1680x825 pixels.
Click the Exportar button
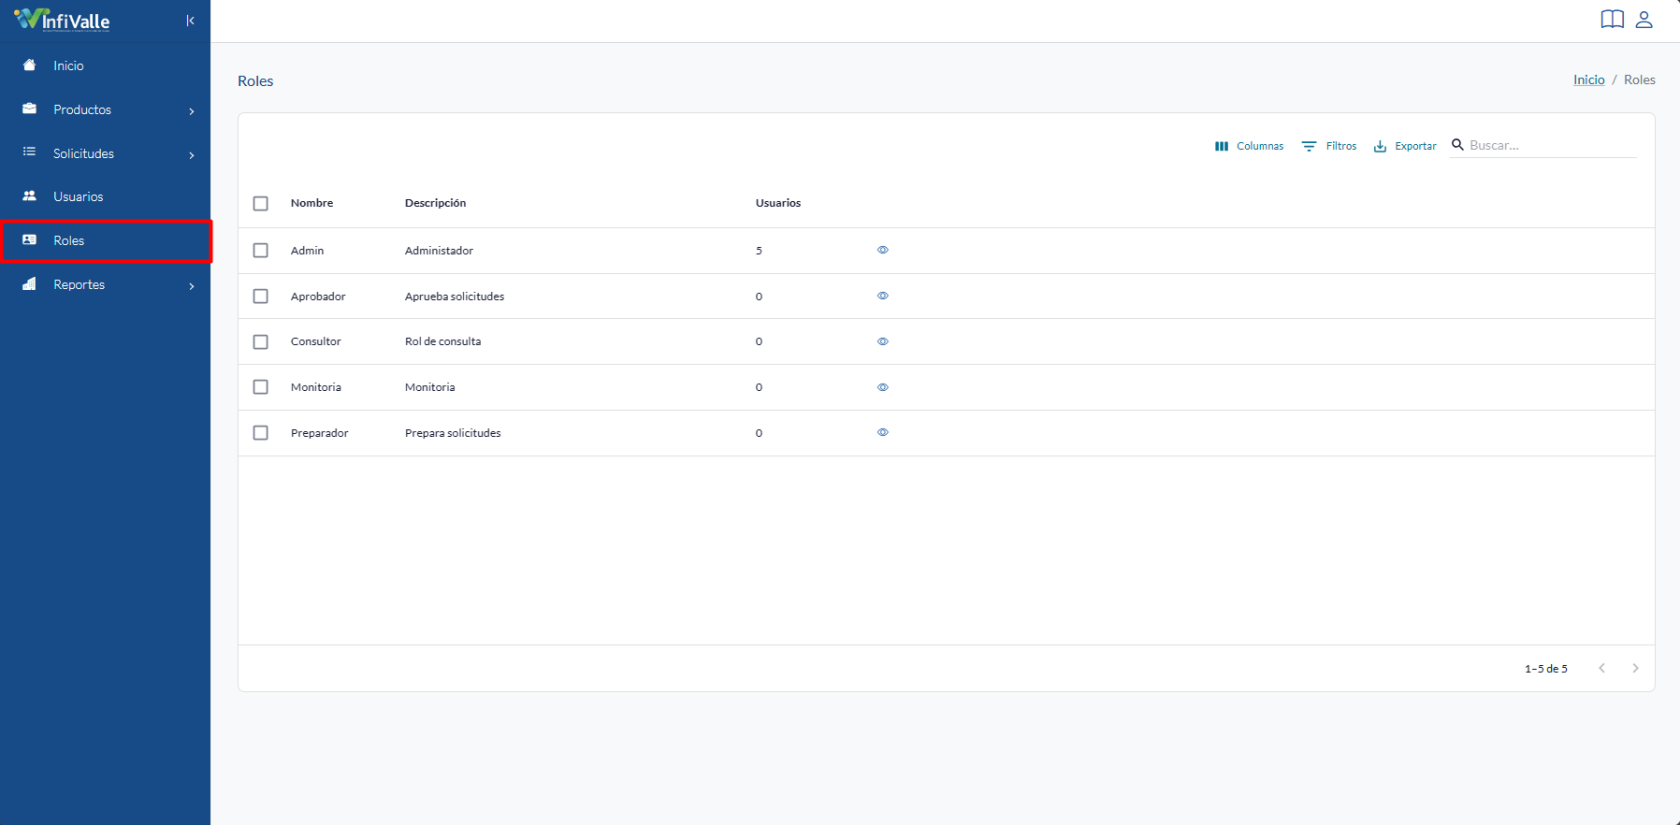pos(1405,146)
